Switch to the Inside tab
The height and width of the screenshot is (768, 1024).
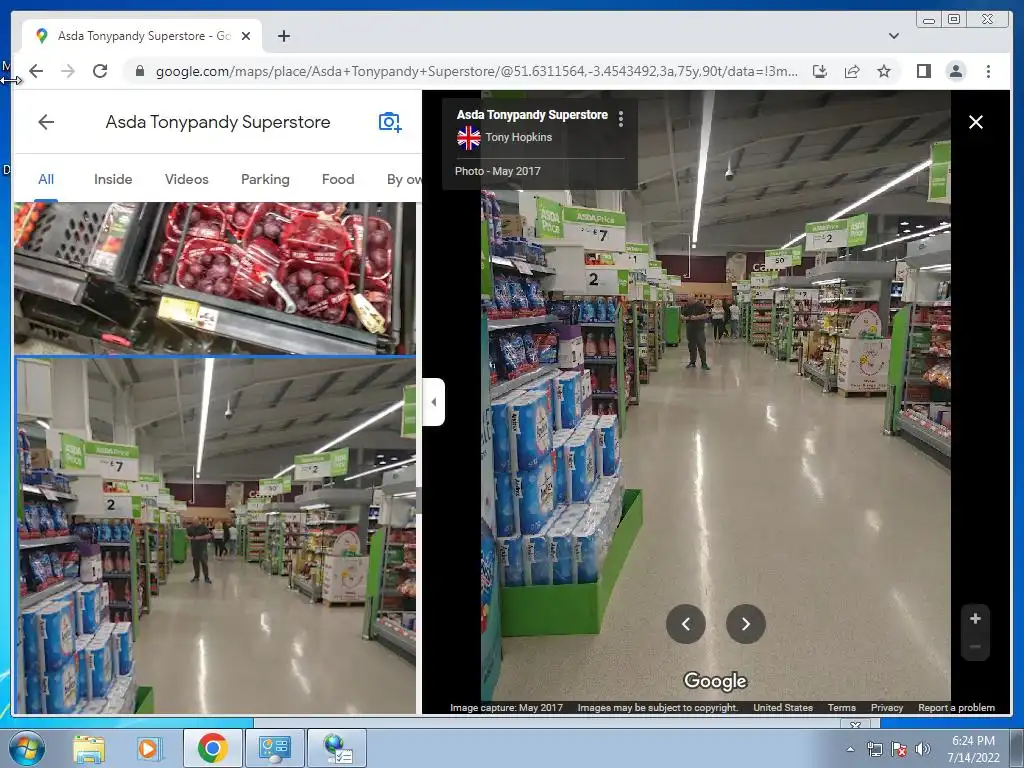pos(113,179)
